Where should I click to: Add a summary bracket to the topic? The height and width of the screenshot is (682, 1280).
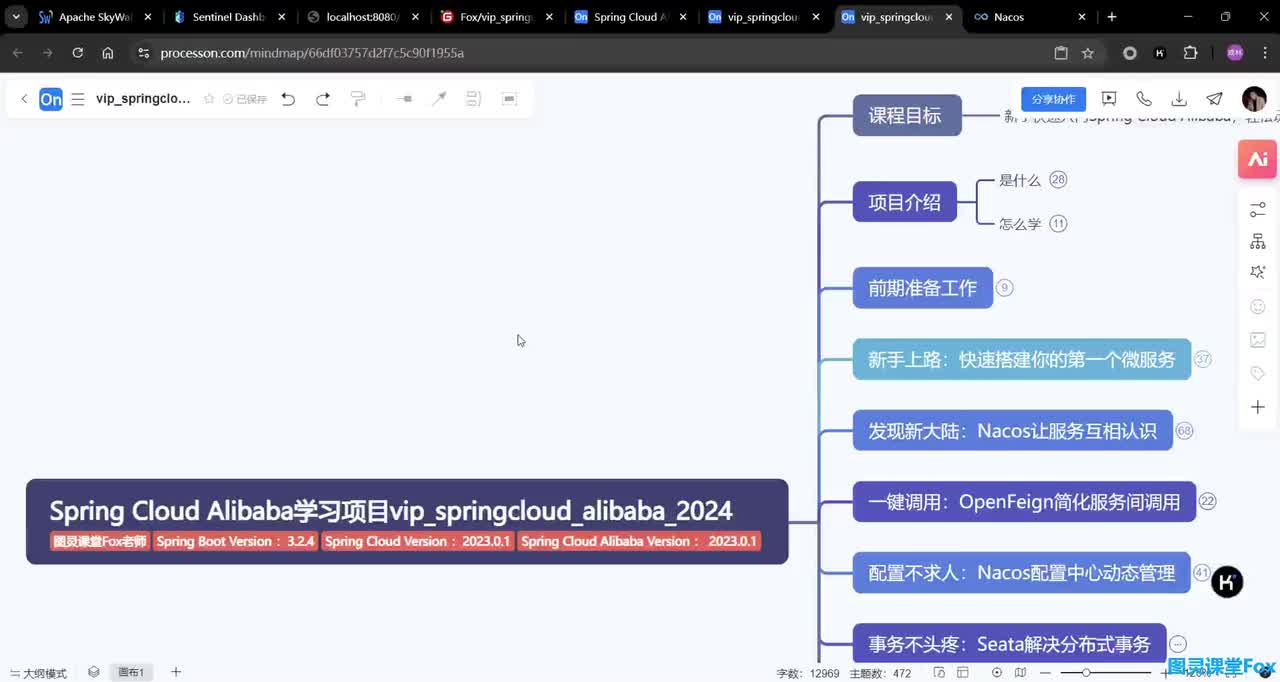click(x=474, y=99)
